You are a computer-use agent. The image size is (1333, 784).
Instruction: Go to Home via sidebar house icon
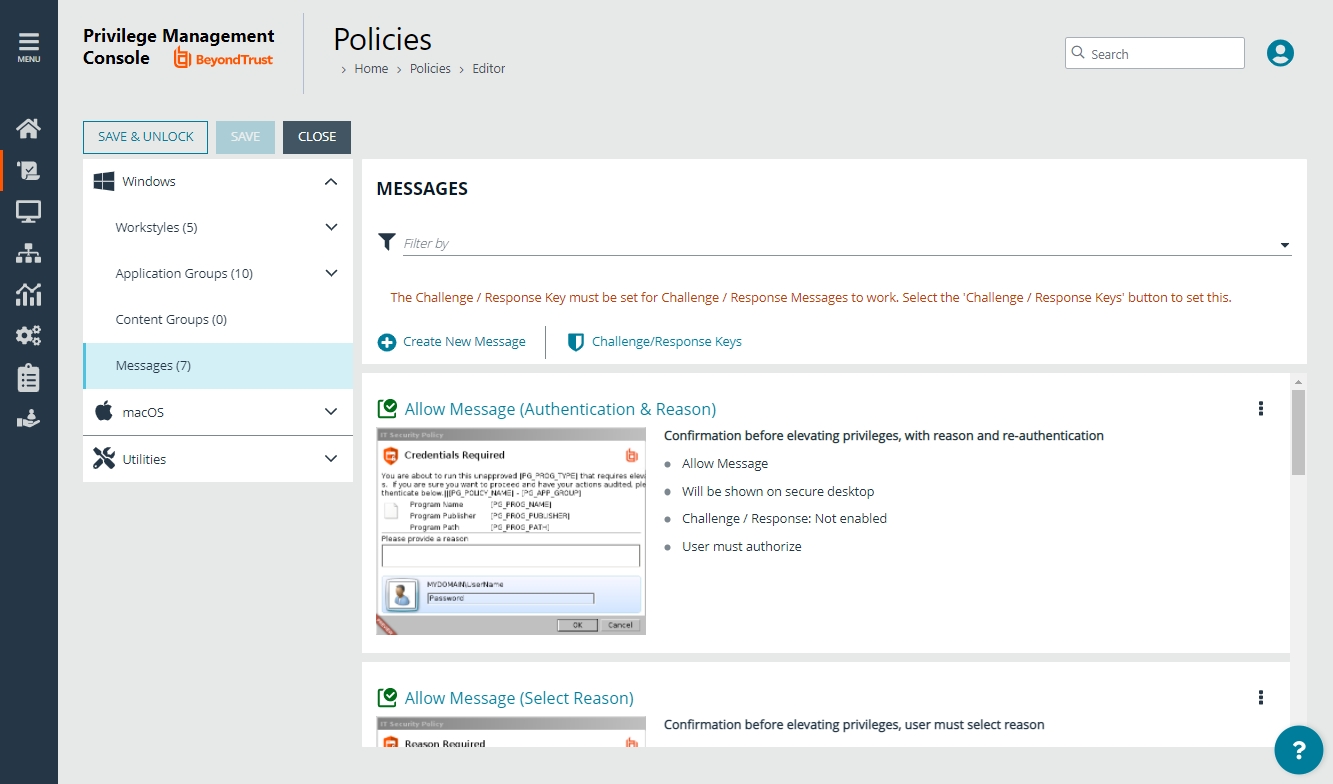pyautogui.click(x=28, y=128)
